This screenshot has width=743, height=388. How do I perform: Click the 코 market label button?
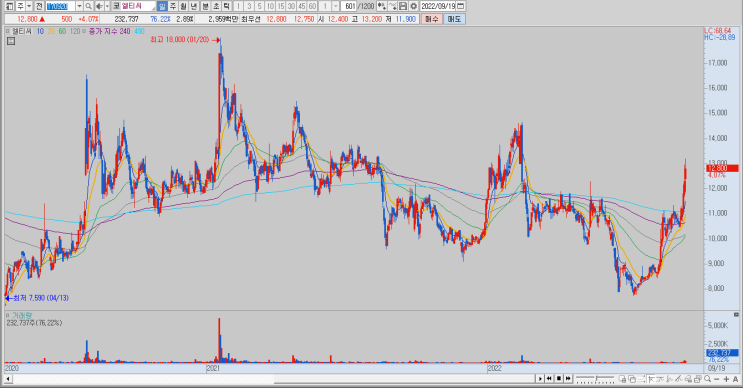(116, 6)
